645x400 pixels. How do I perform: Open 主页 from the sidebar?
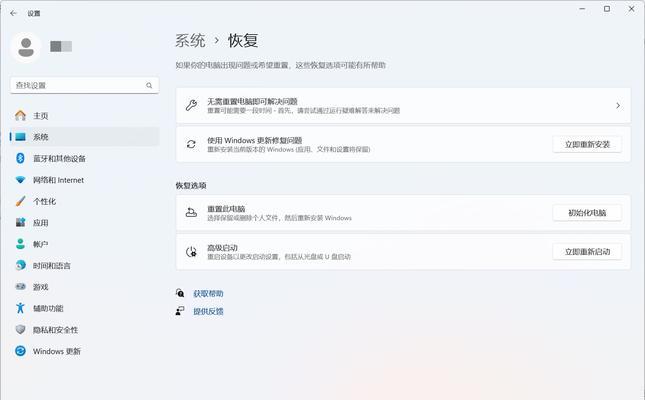[x=84, y=116]
